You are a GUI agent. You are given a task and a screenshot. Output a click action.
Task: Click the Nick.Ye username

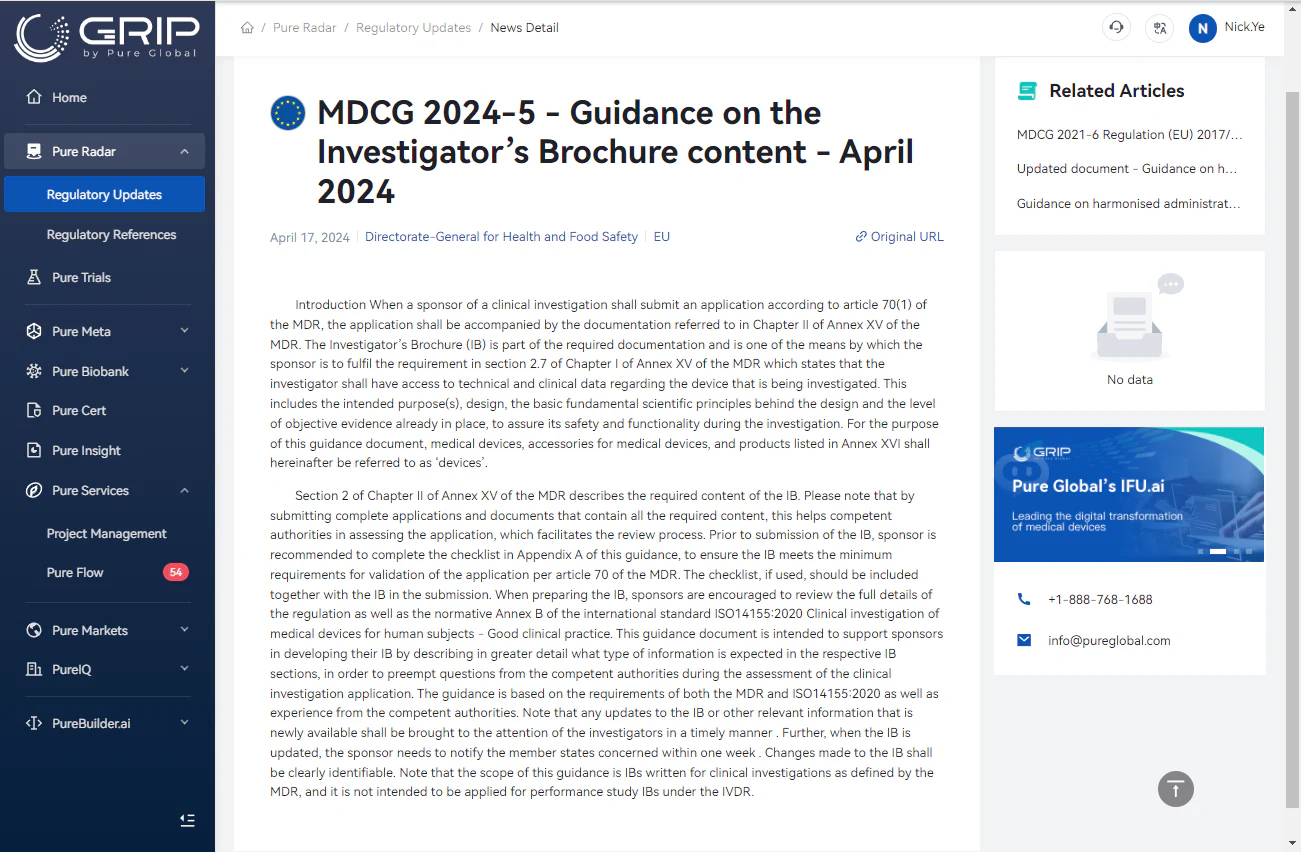[x=1245, y=27]
